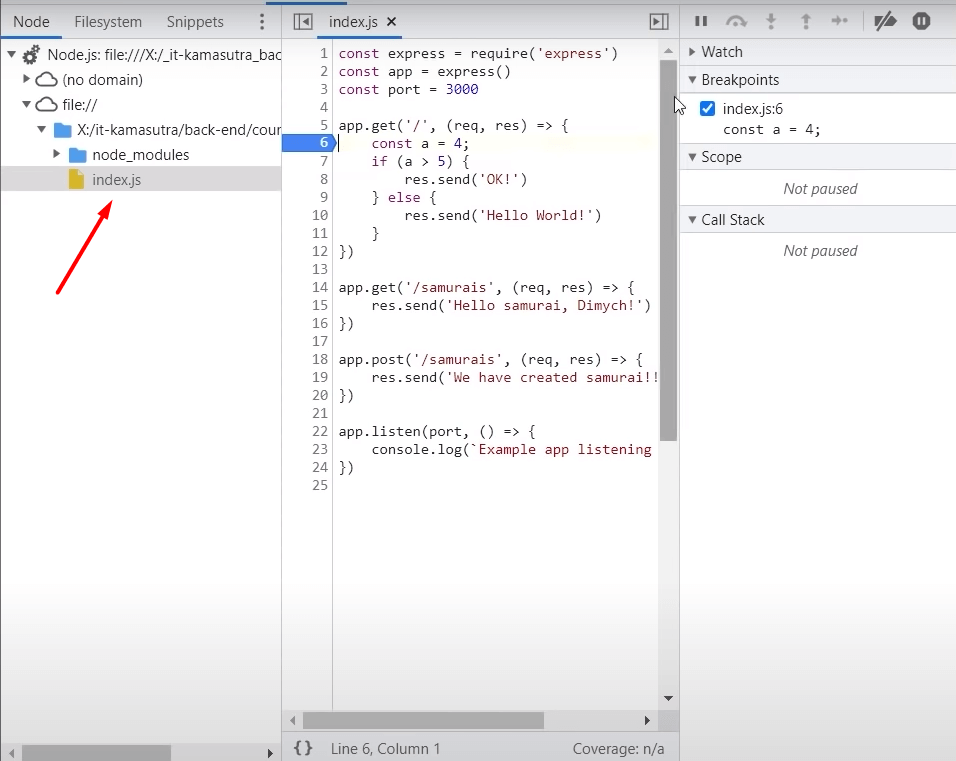Image resolution: width=956 pixels, height=761 pixels.
Task: Expand the Watch section
Action: [x=721, y=52]
